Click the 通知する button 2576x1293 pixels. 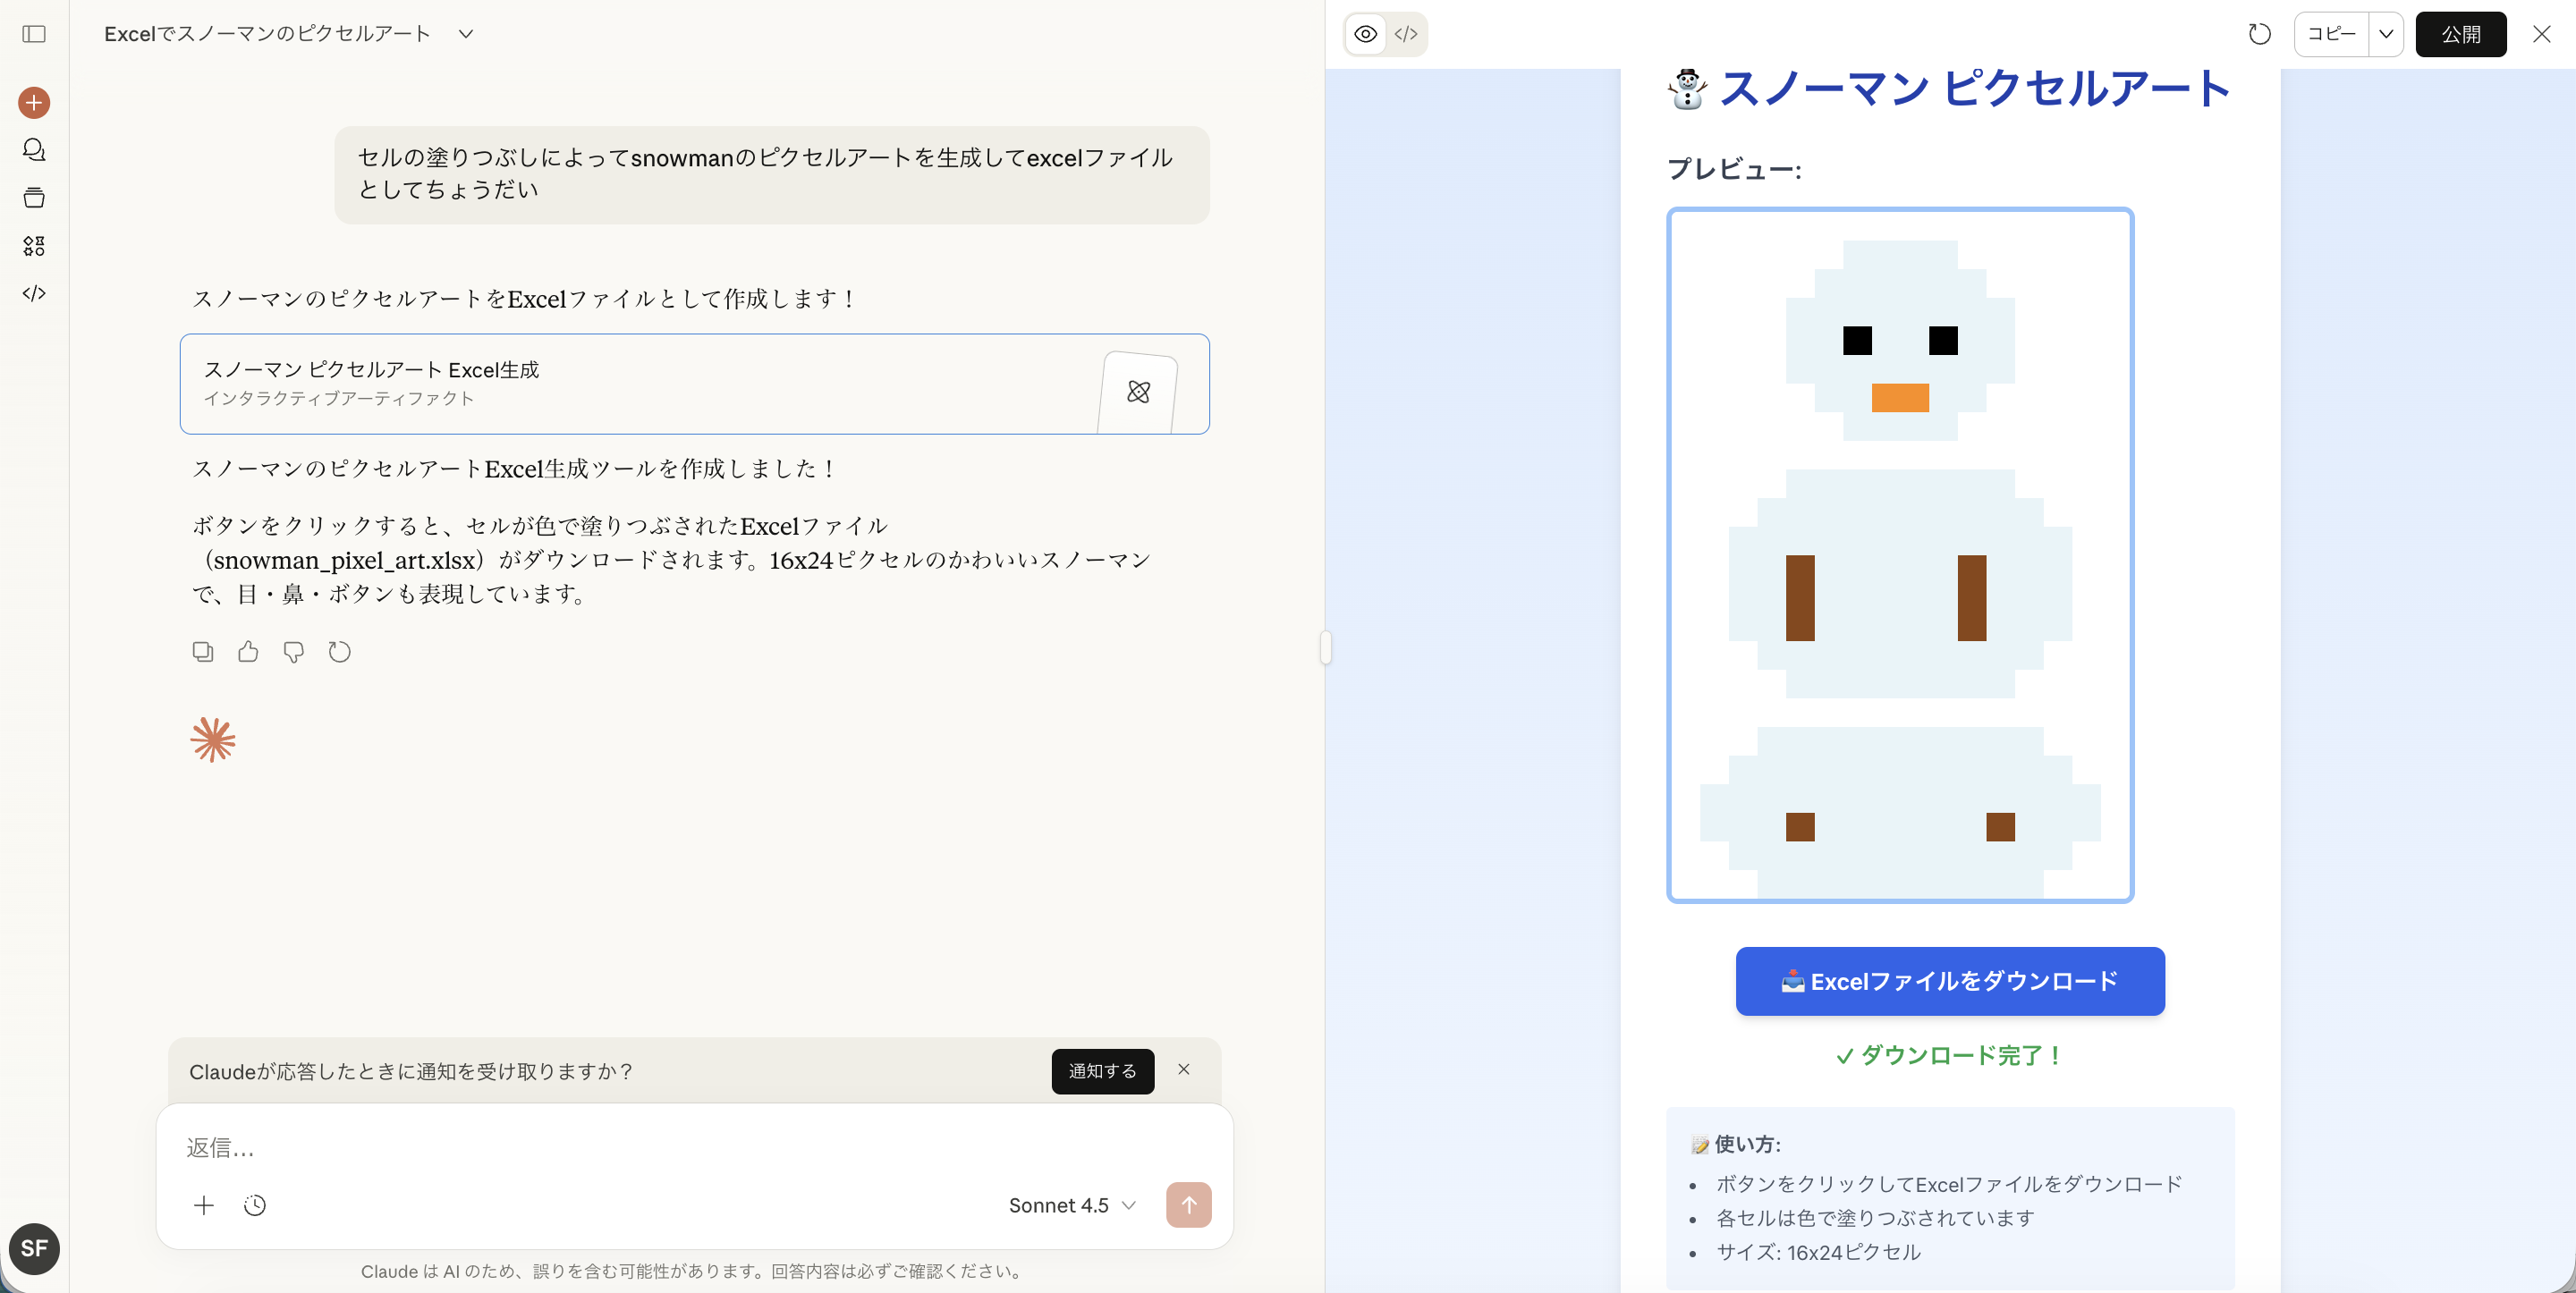[1102, 1071]
